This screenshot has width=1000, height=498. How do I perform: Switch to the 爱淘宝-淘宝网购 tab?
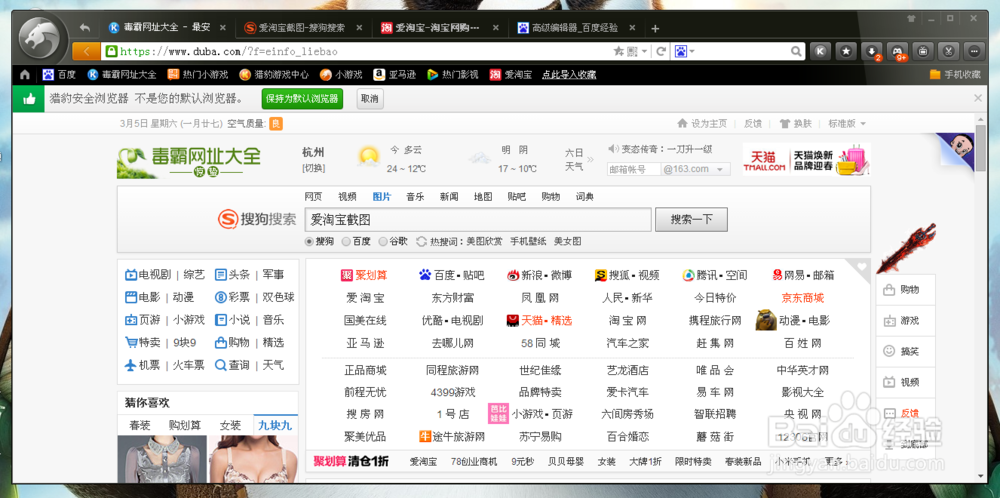[438, 28]
